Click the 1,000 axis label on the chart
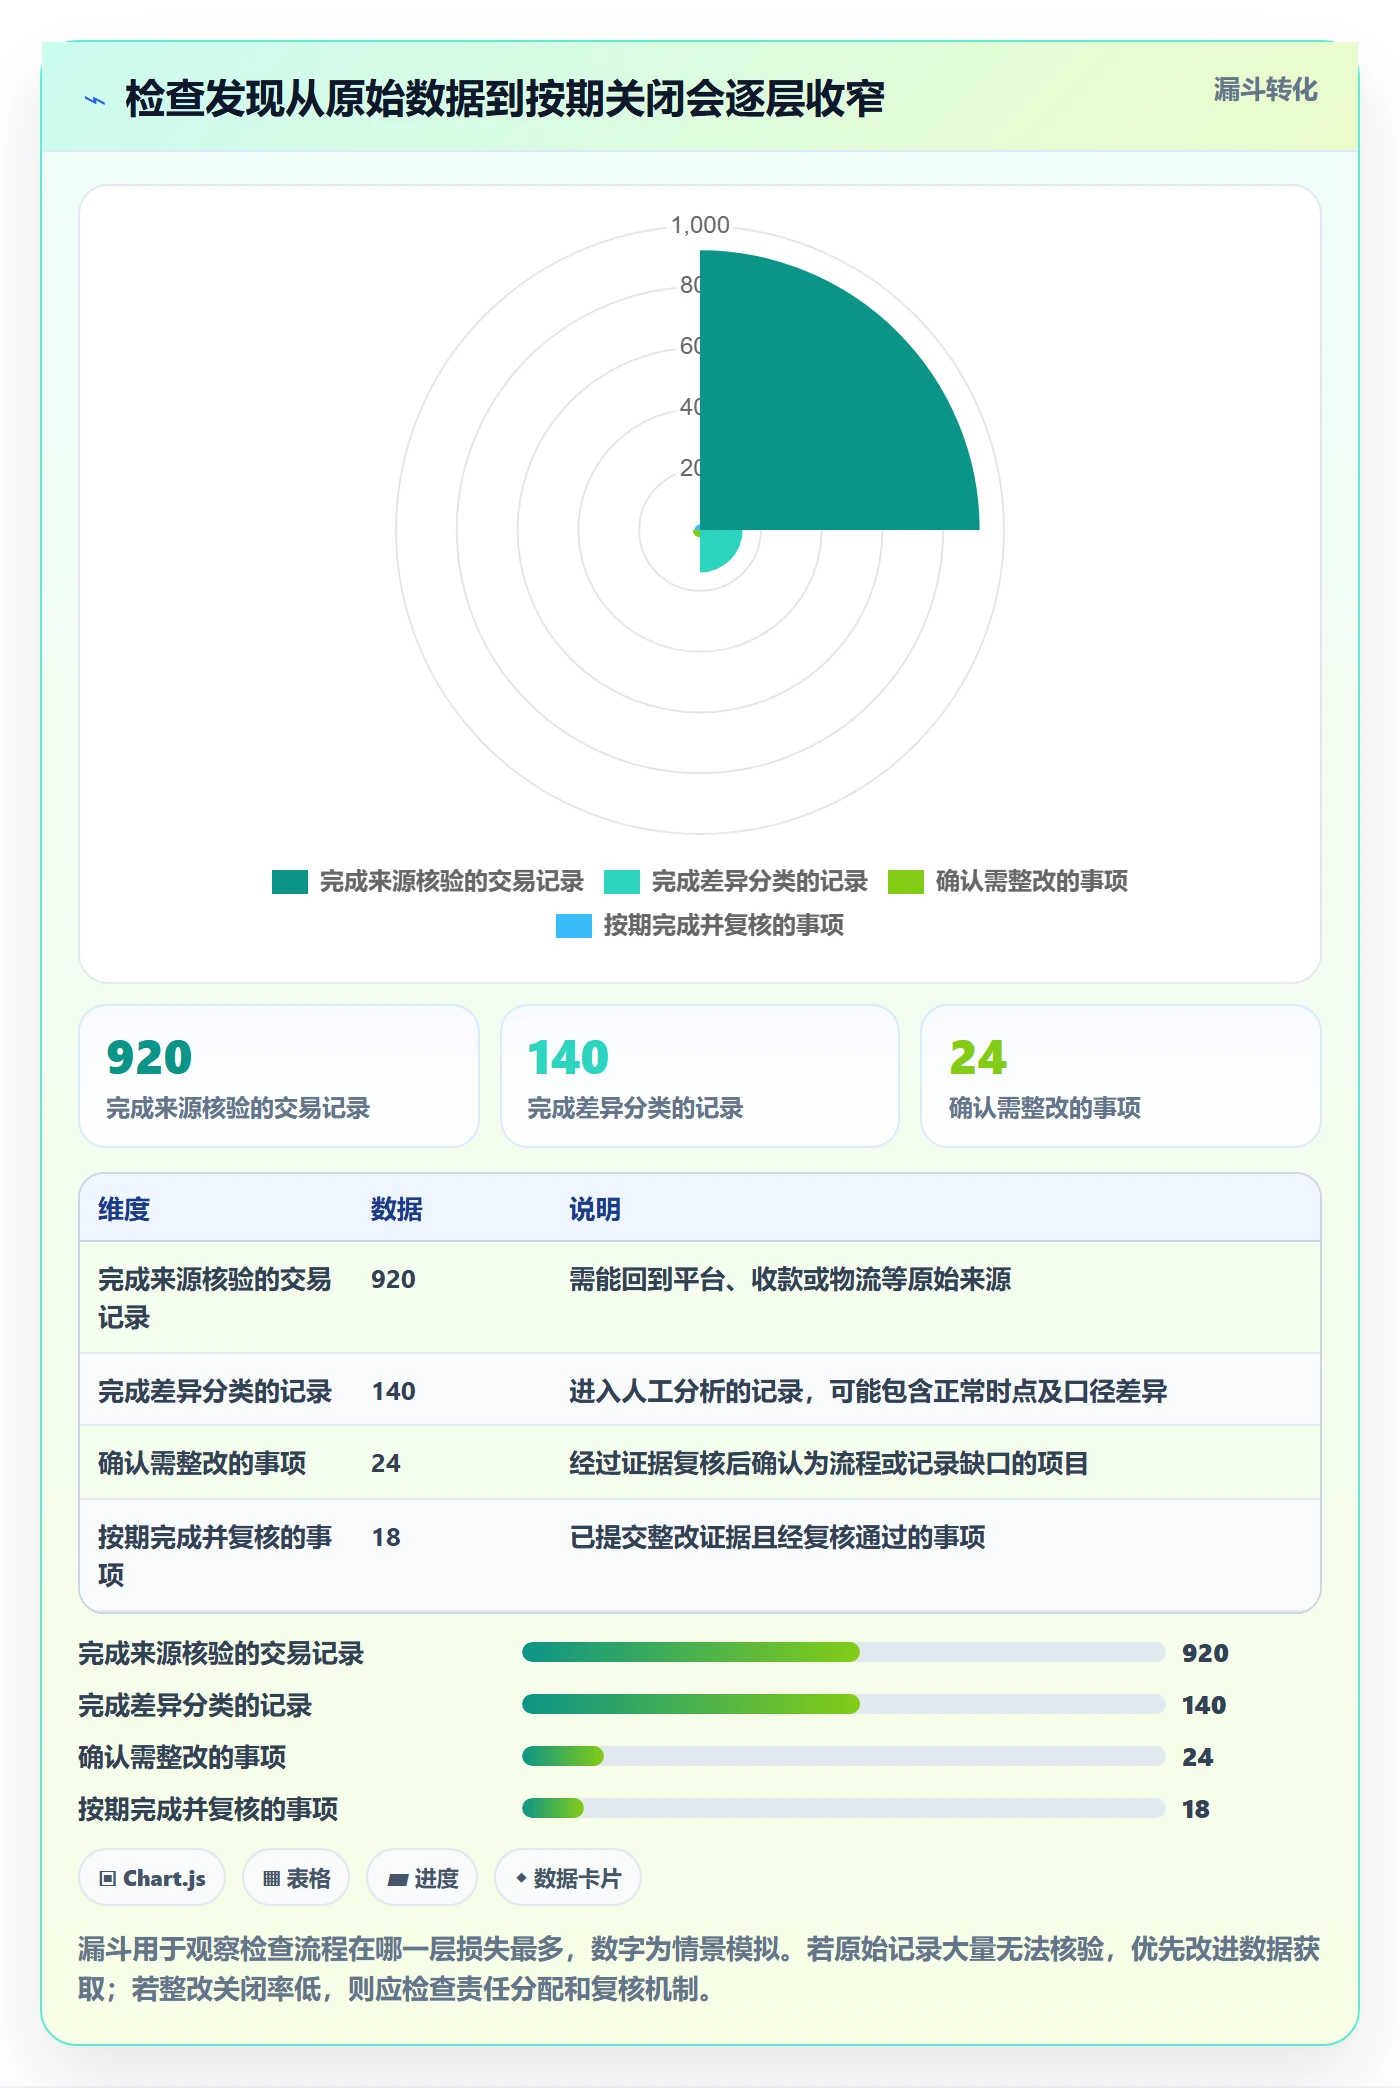Image resolution: width=1400 pixels, height=2088 pixels. tap(700, 225)
